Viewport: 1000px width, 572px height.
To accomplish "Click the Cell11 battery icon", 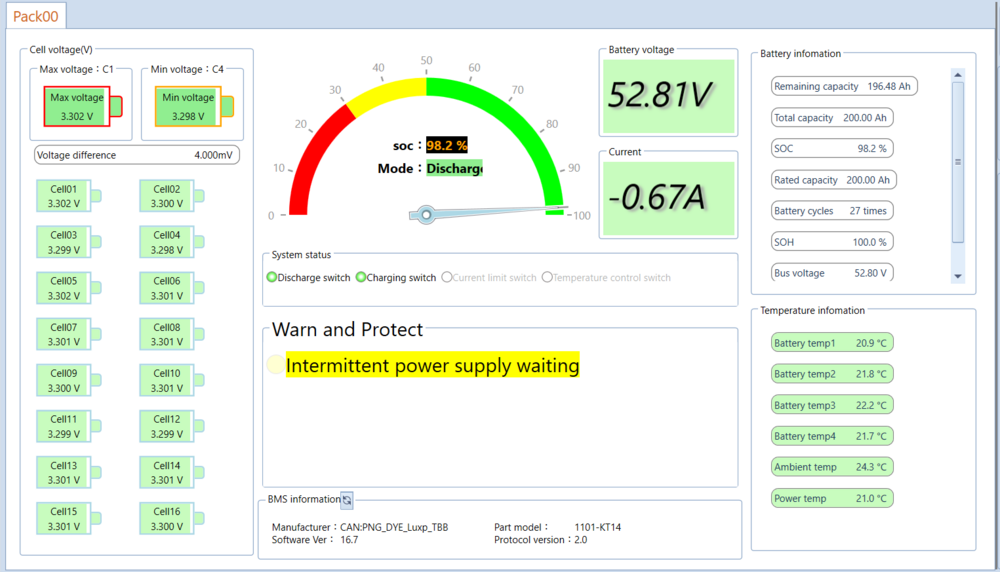I will pos(70,427).
